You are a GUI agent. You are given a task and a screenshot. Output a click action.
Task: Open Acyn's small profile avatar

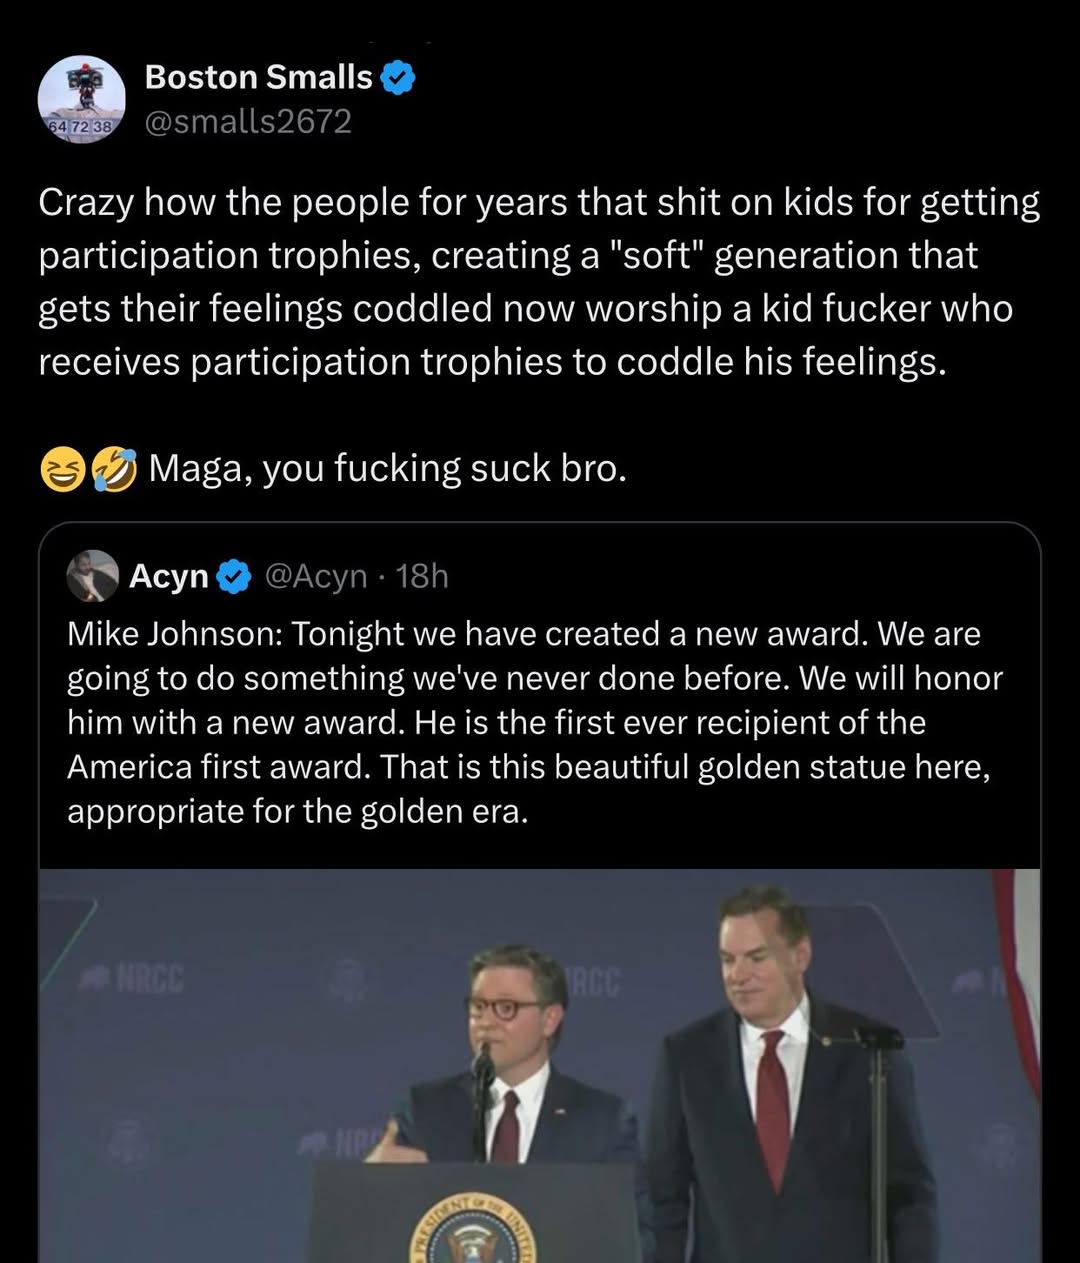point(92,576)
